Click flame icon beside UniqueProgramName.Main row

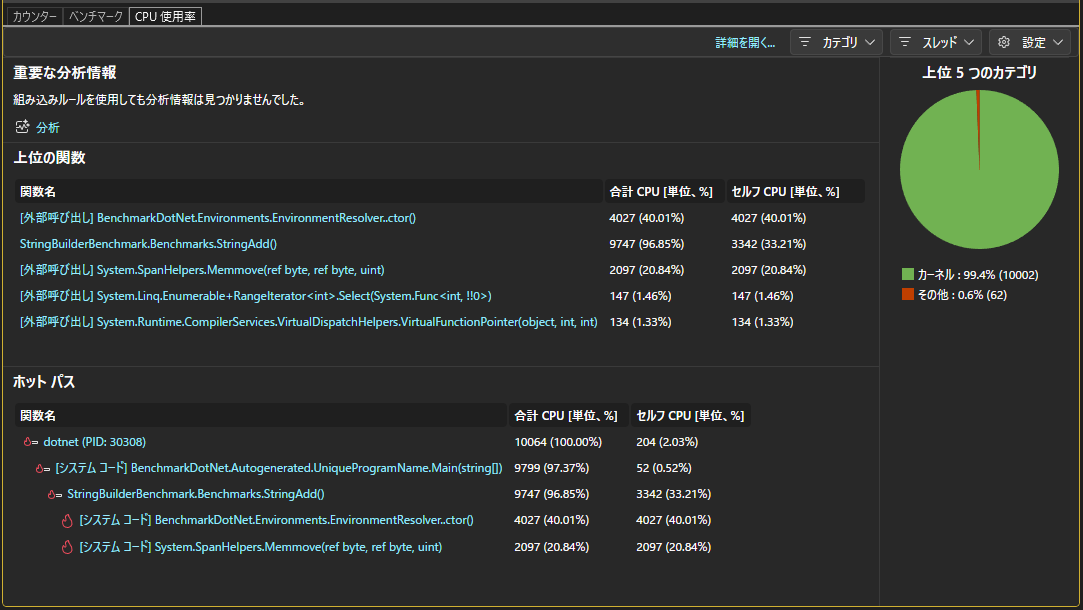pos(43,468)
